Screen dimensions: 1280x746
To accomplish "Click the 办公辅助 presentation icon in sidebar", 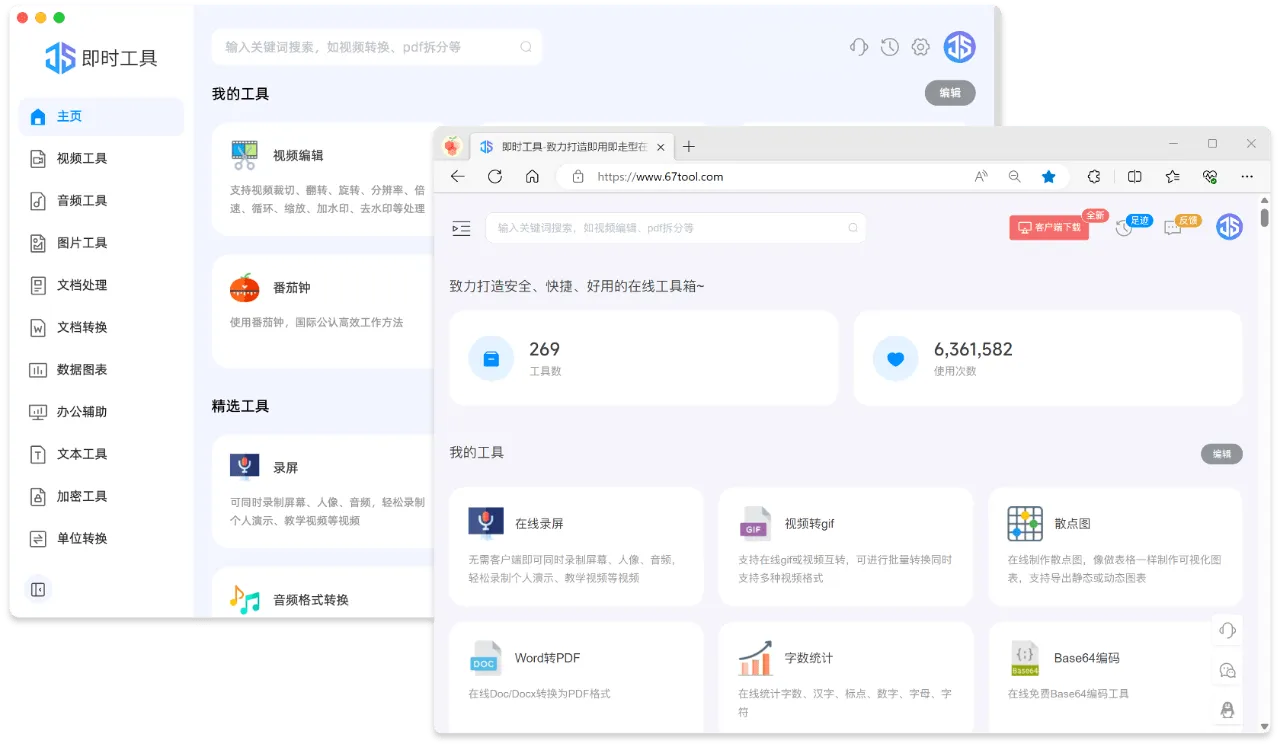I will (38, 412).
